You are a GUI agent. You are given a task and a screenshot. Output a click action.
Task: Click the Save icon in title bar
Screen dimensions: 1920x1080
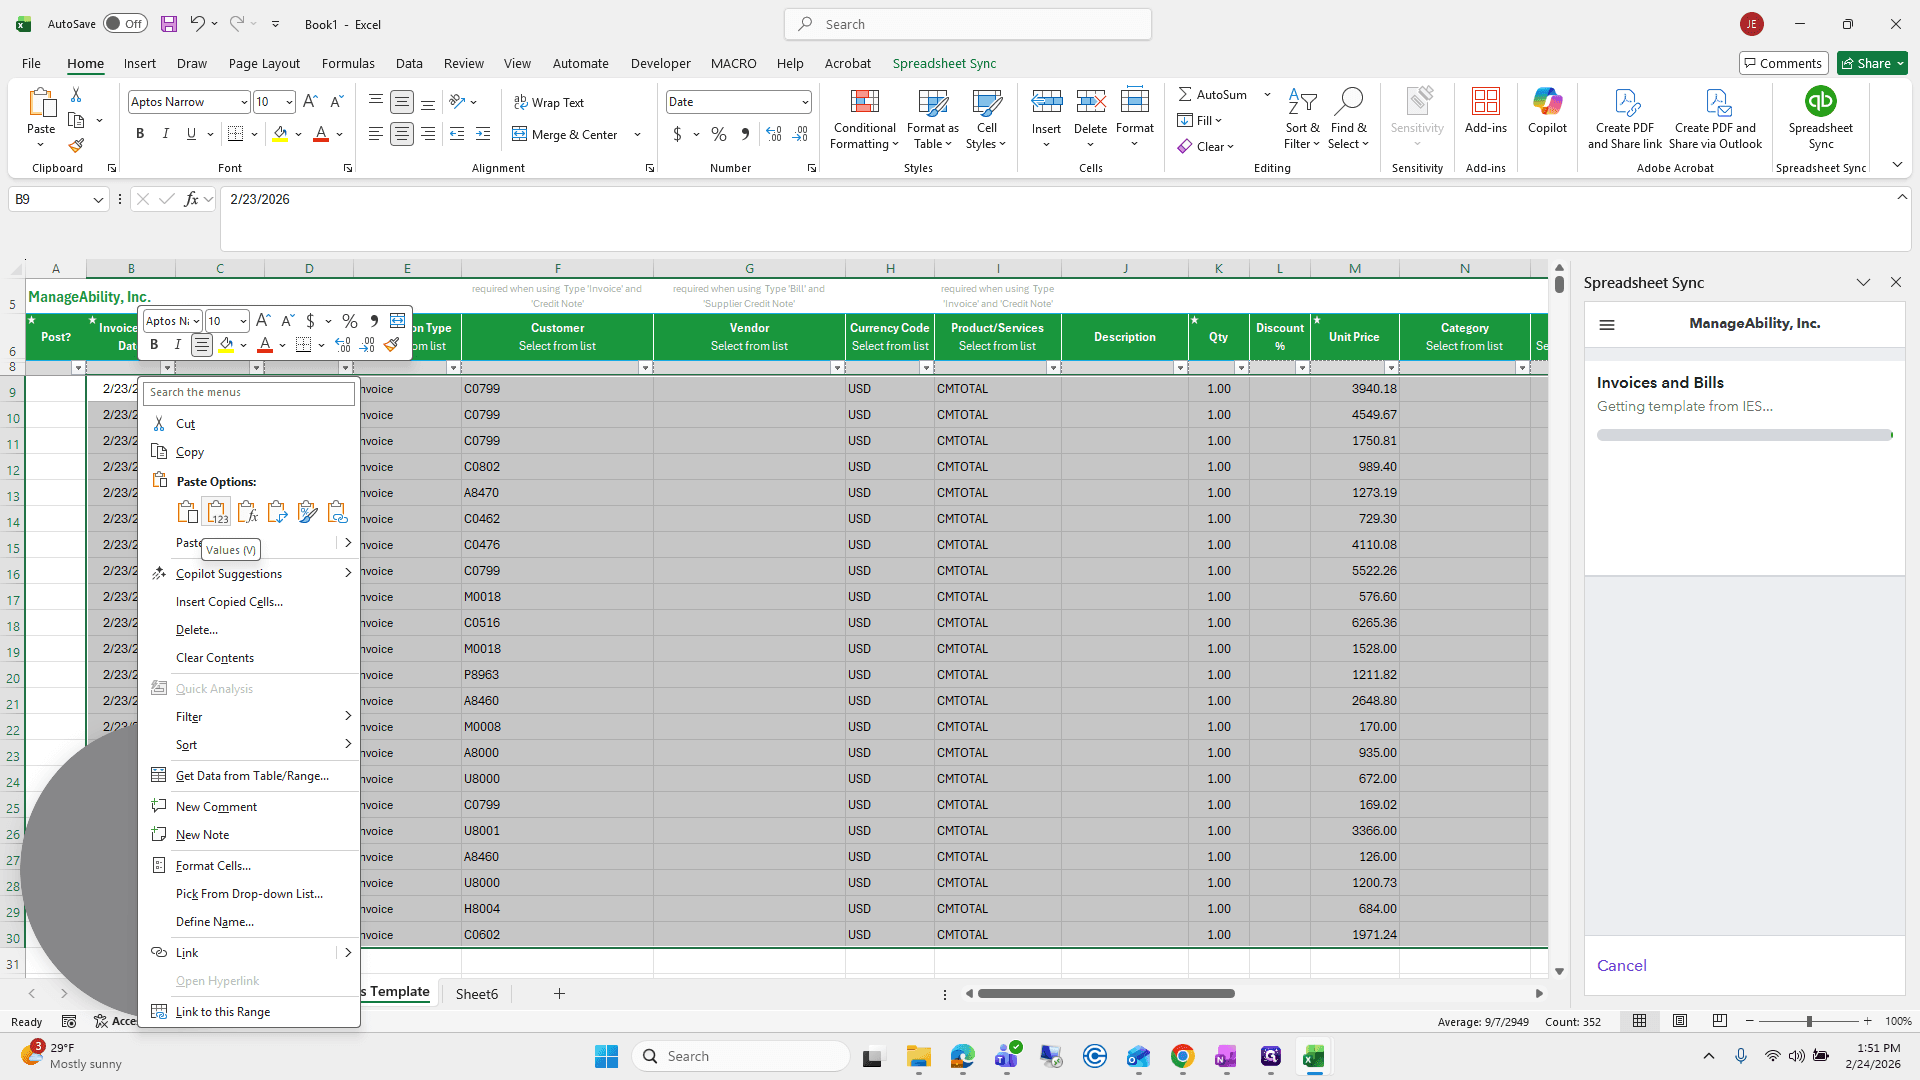tap(169, 24)
